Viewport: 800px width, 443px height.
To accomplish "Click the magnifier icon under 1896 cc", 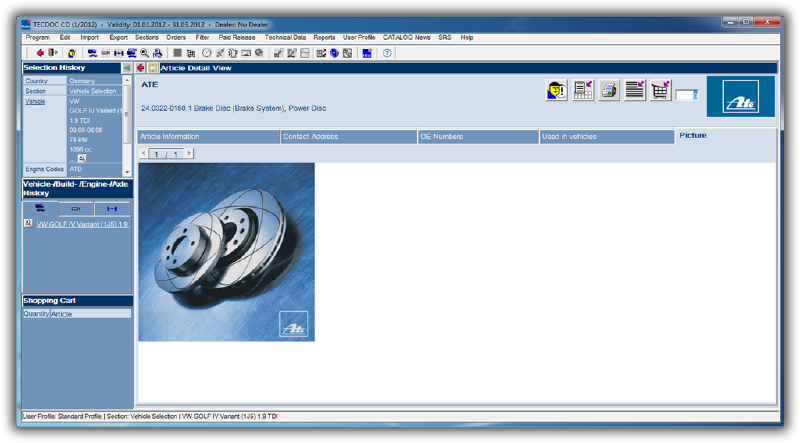I will [x=82, y=159].
